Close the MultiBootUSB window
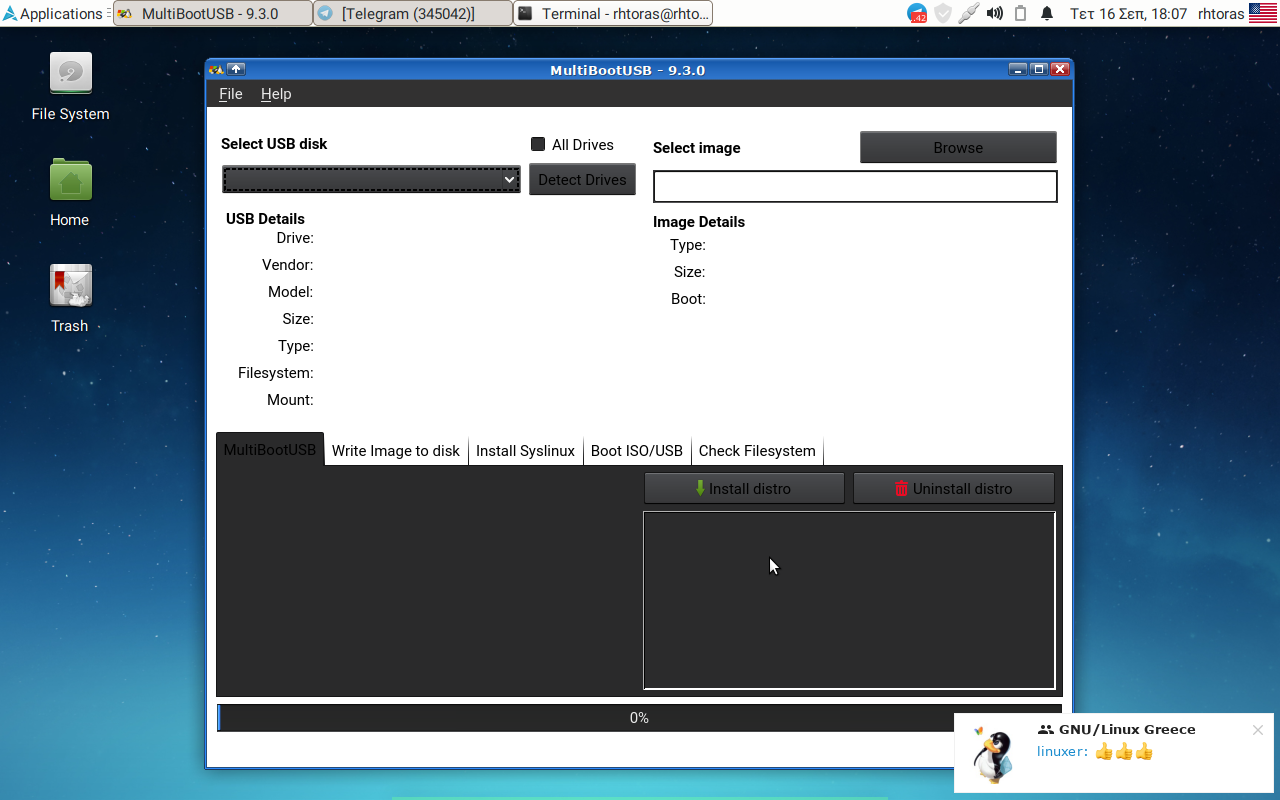1280x800 pixels. (x=1060, y=69)
